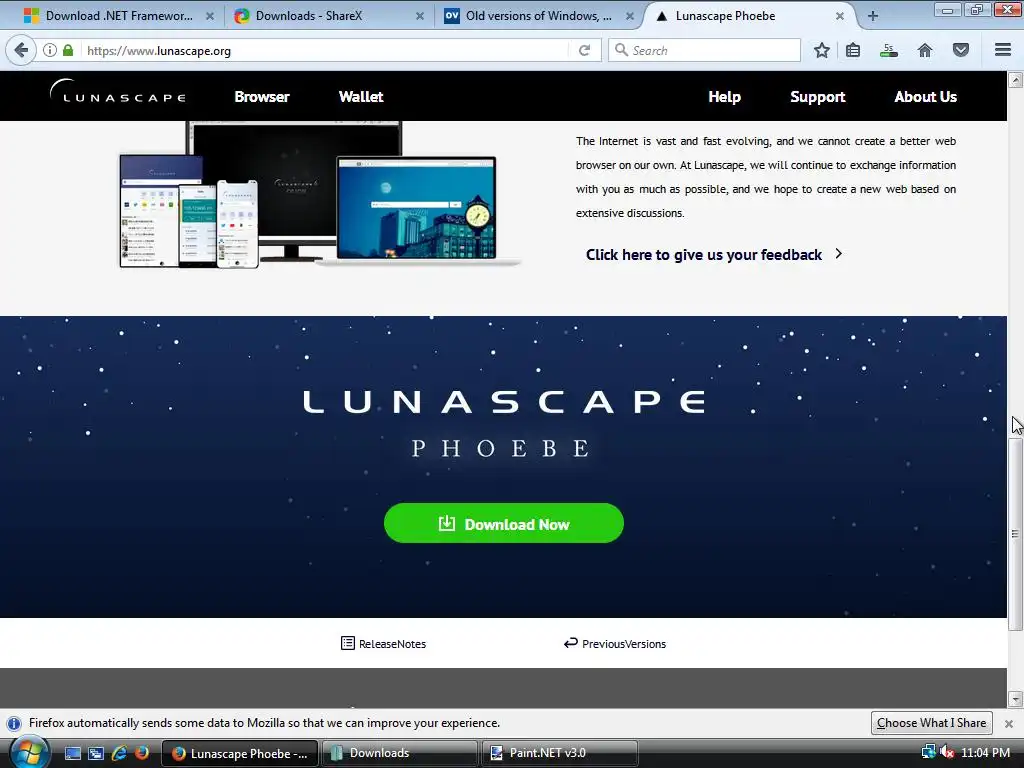Click 'Click here to give us your feedback' link
1024x768 pixels.
coord(703,255)
